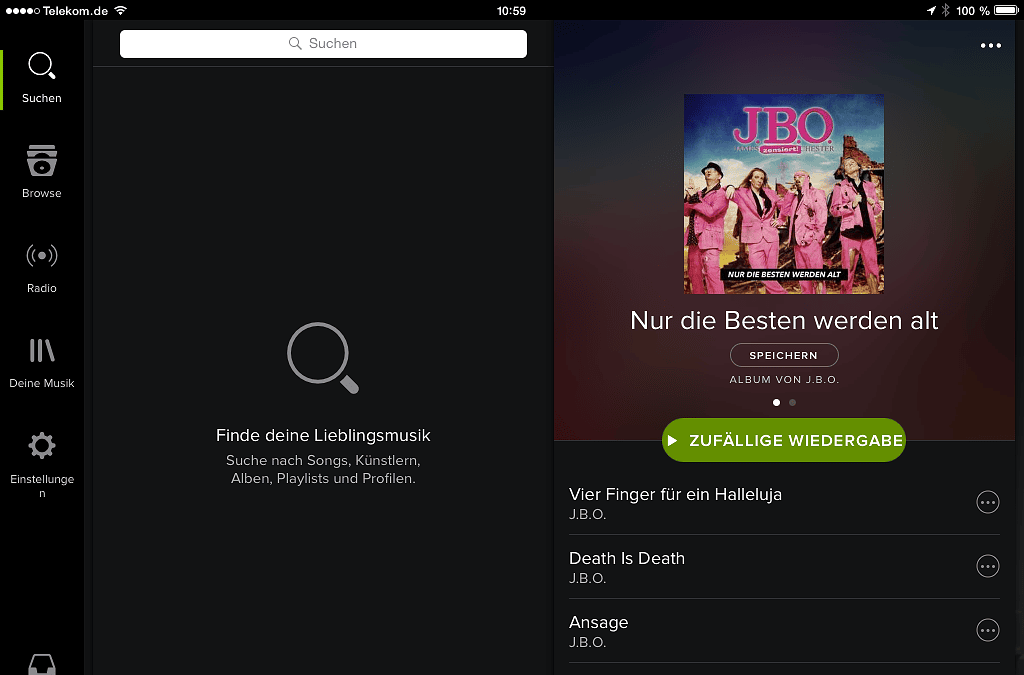Screen dimensions: 1024x675
Task: Open Einstellungen settings gear
Action: pyautogui.click(x=42, y=464)
